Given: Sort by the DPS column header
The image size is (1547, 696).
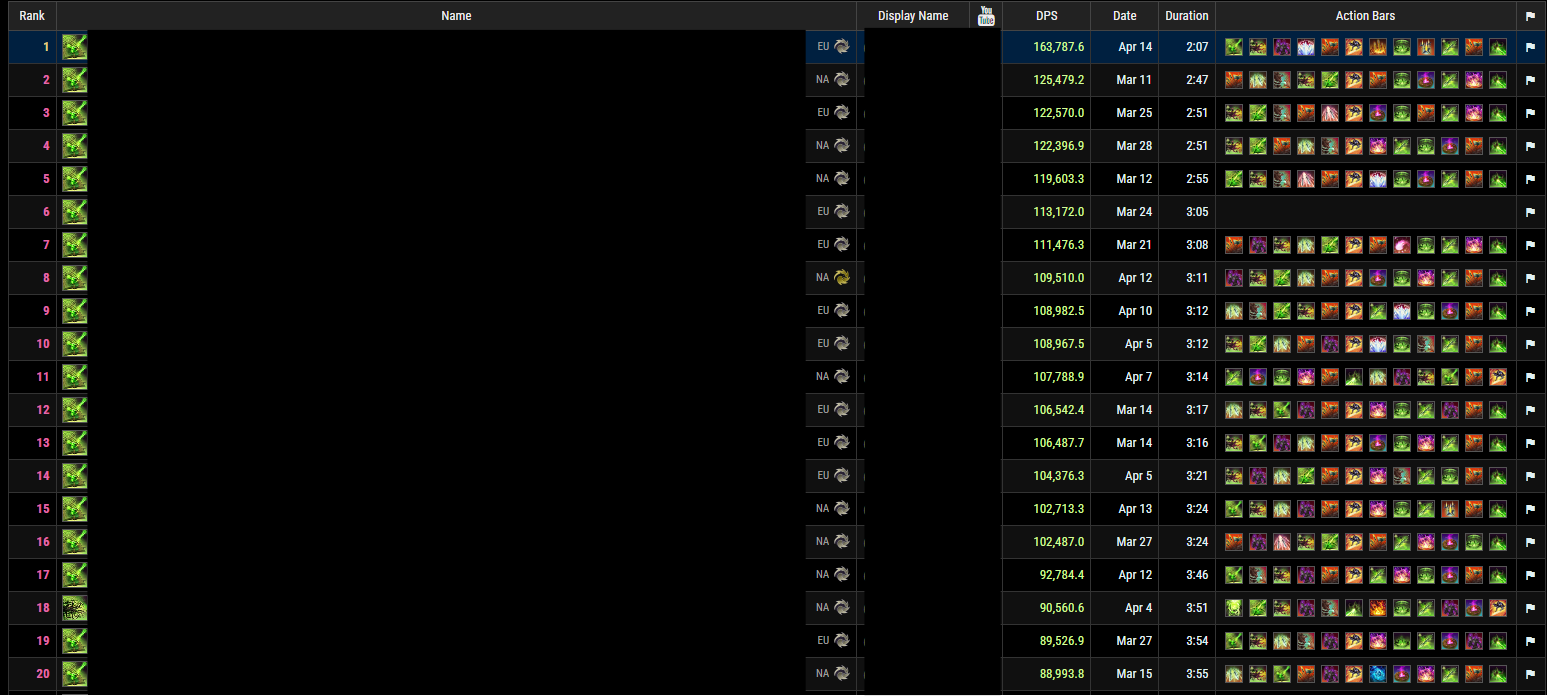Looking at the screenshot, I should [1046, 16].
